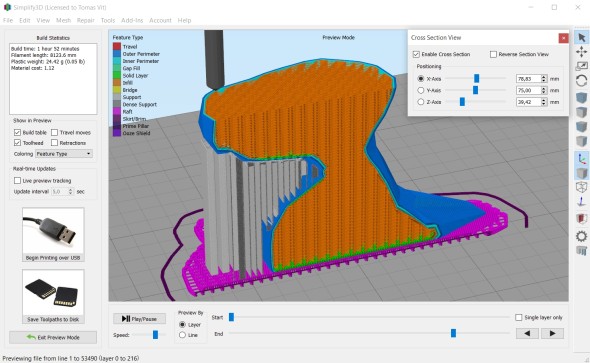Click the Play/Pause button
Image resolution: width=590 pixels, height=363 pixels.
(139, 319)
